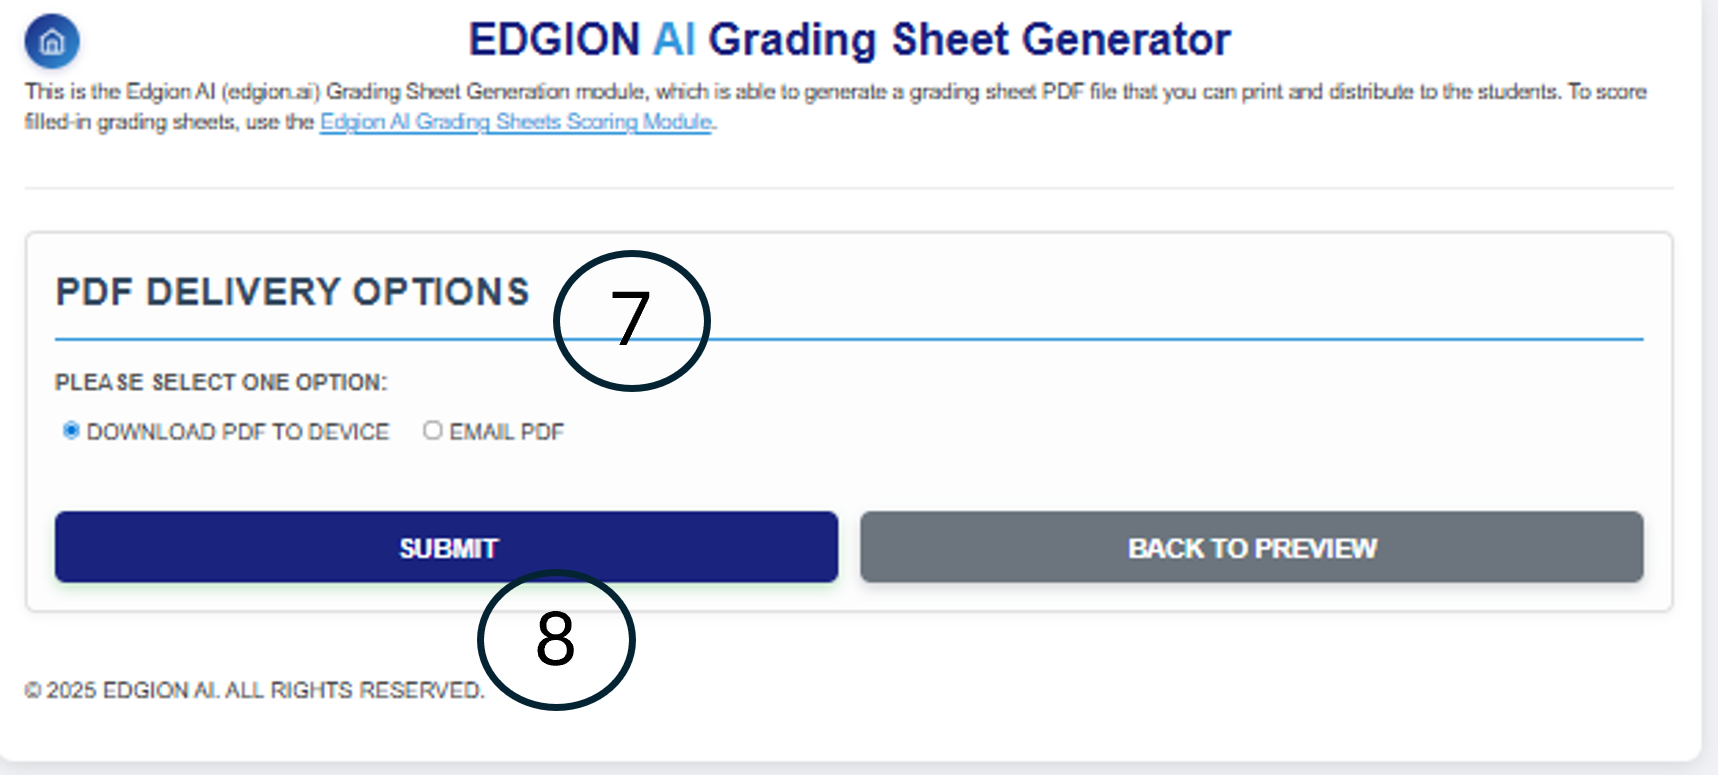The height and width of the screenshot is (775, 1718).
Task: Click the circled number 8 annotation
Action: point(556,640)
